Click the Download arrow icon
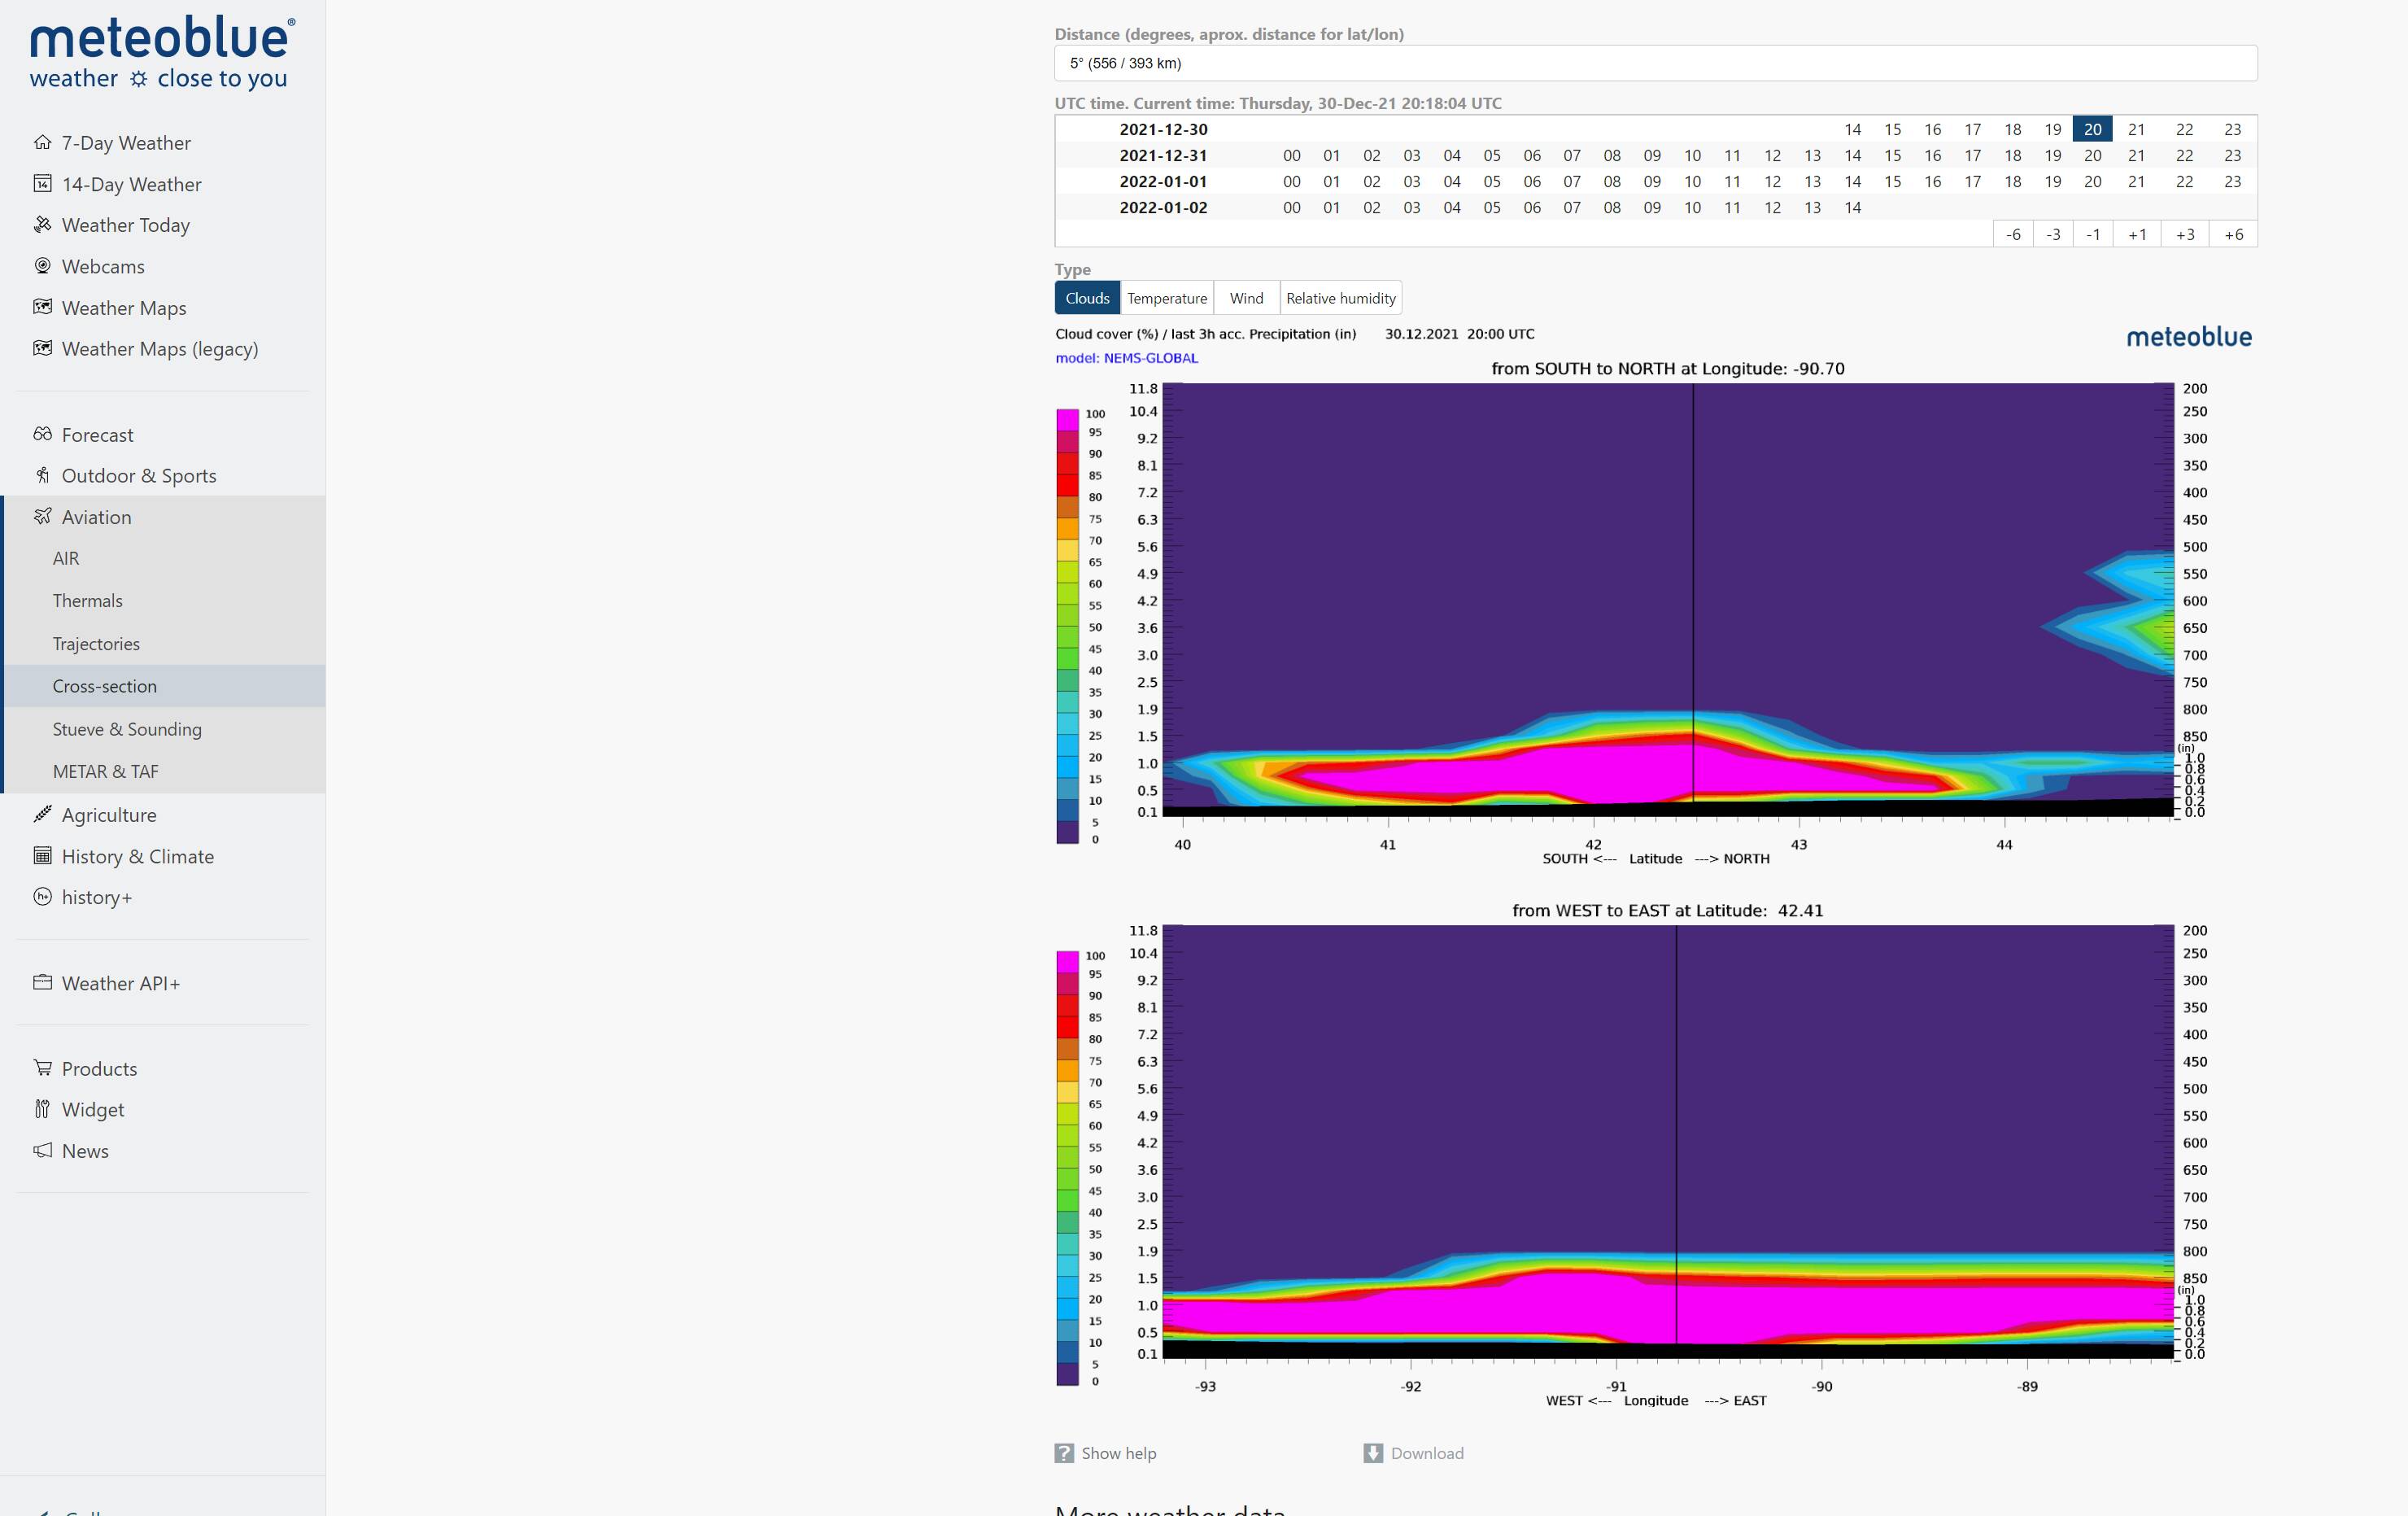The height and width of the screenshot is (1516, 2408). (x=1373, y=1453)
